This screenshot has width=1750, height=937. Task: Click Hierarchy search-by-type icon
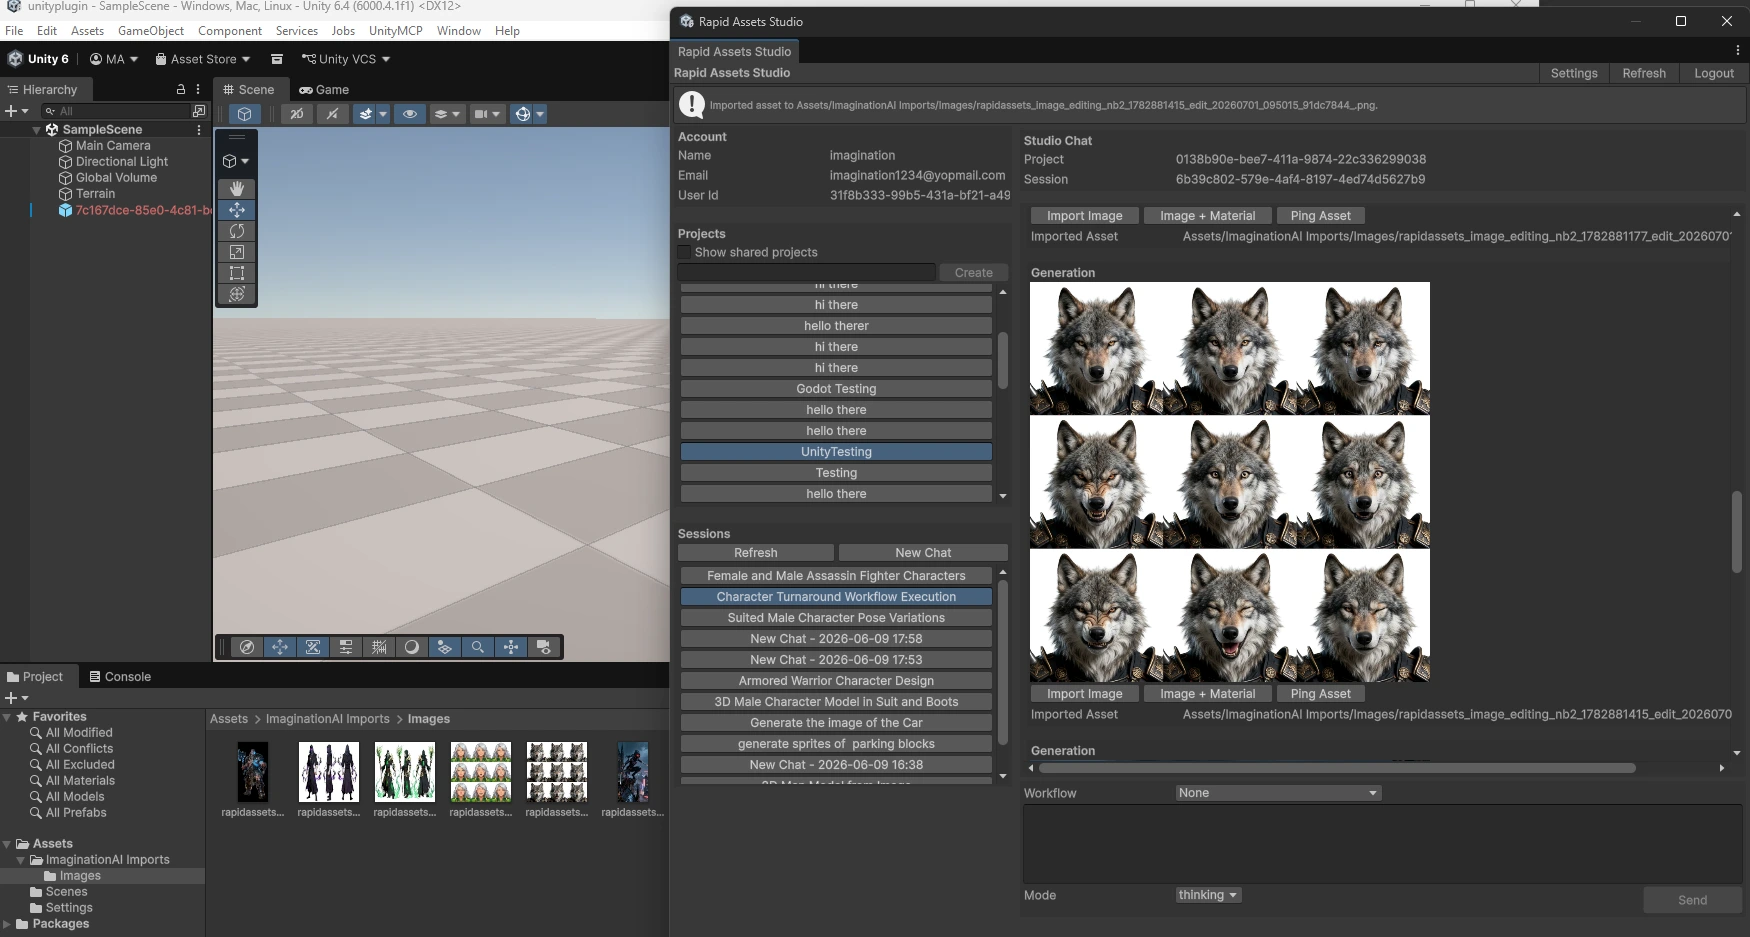coord(199,111)
